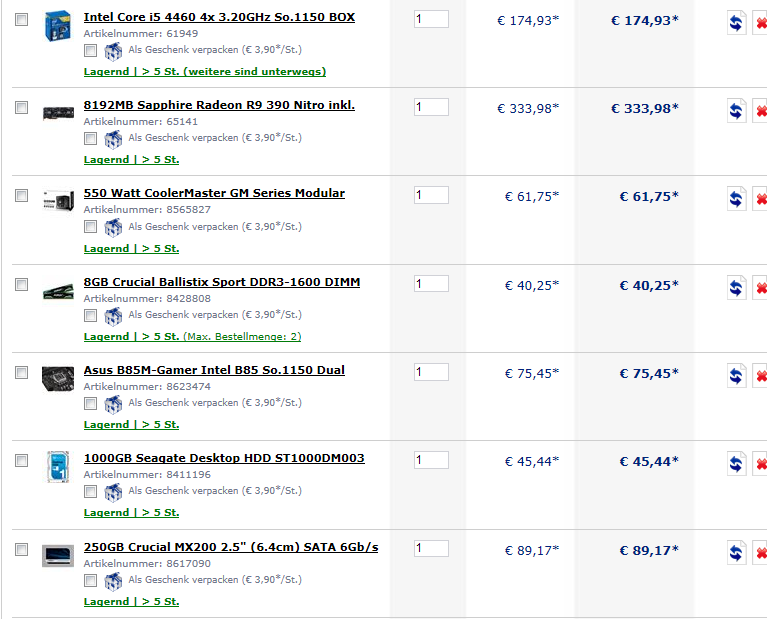This screenshot has width=767, height=619.
Task: Click Seagate hard drive thumbnail
Action: 58,467
